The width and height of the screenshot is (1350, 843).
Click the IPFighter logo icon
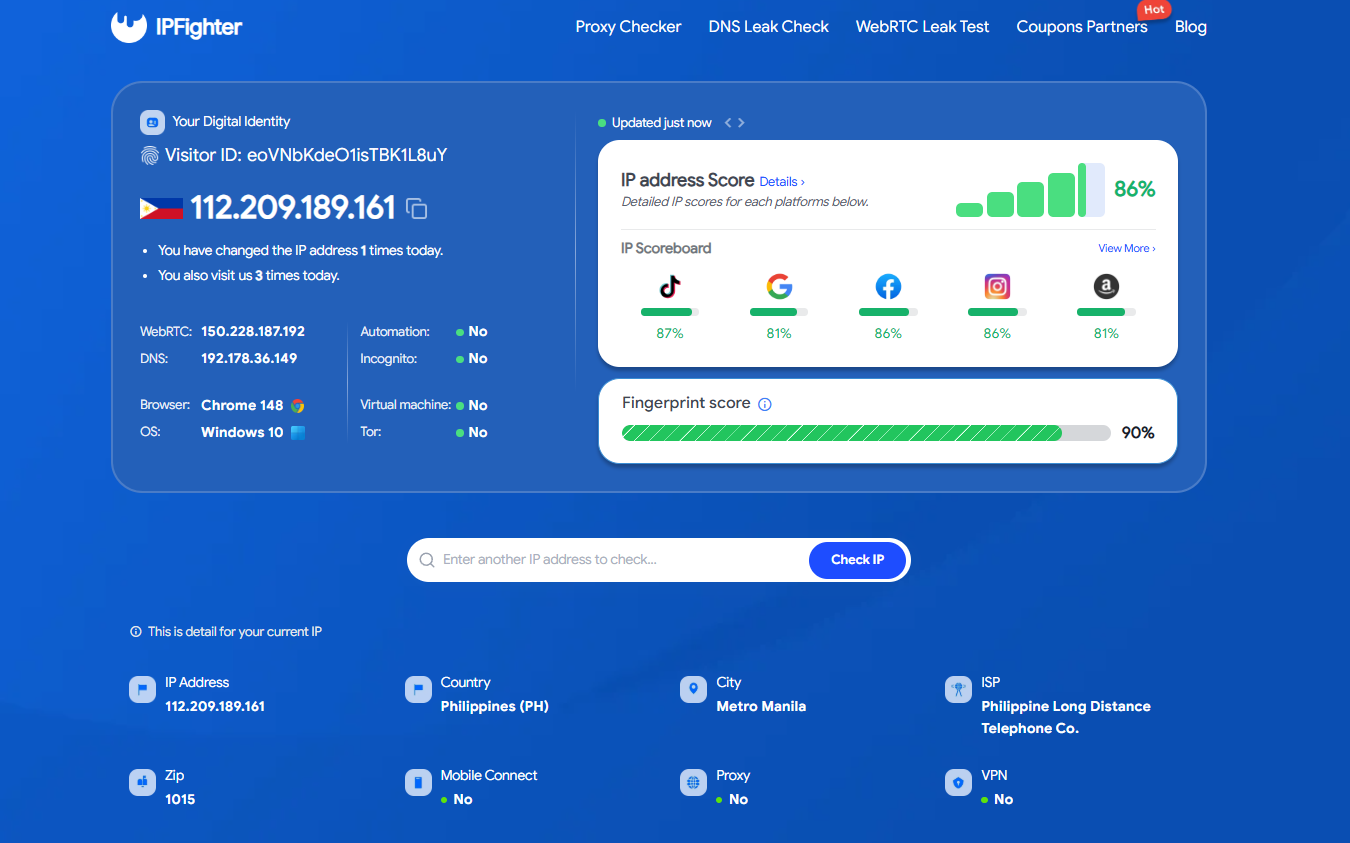(x=129, y=27)
